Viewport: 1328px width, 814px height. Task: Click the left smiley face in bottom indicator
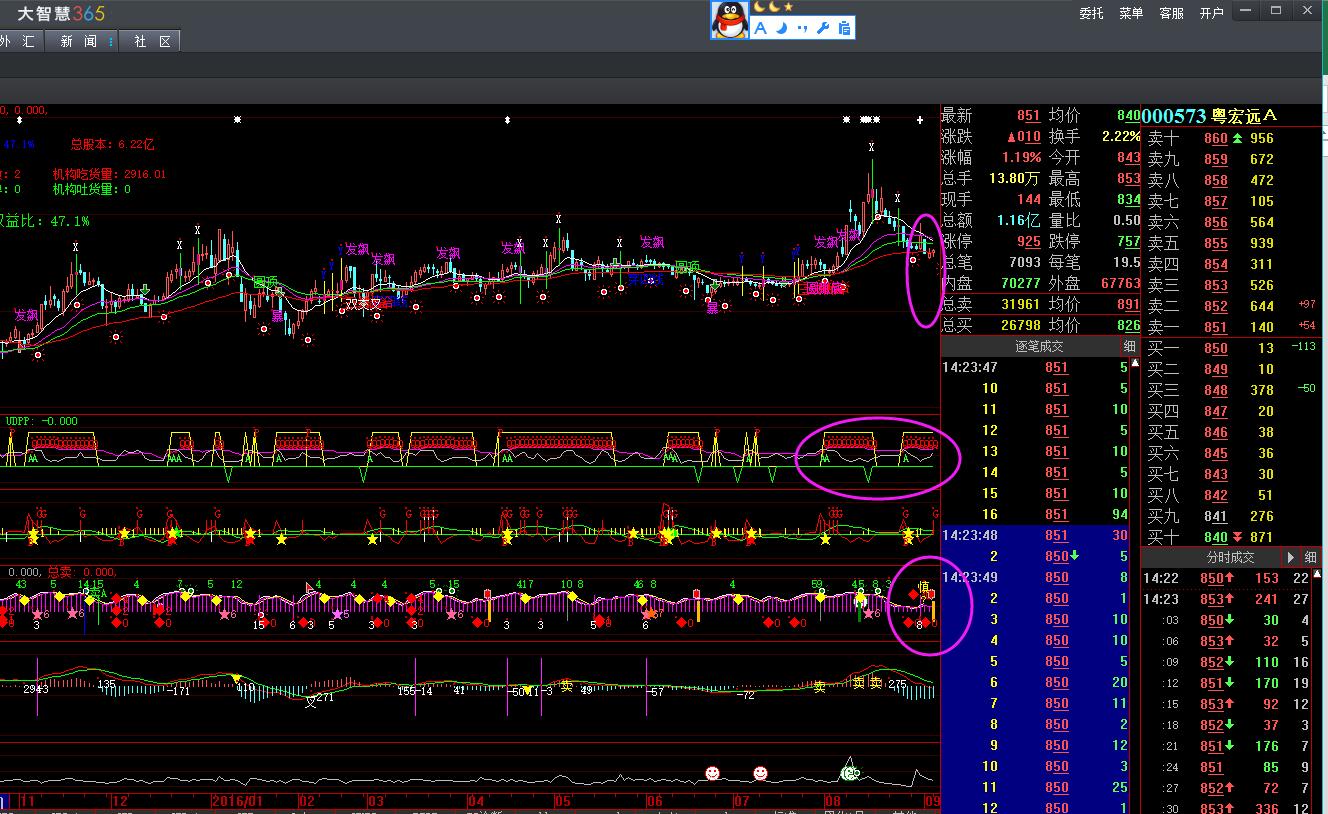click(x=712, y=773)
